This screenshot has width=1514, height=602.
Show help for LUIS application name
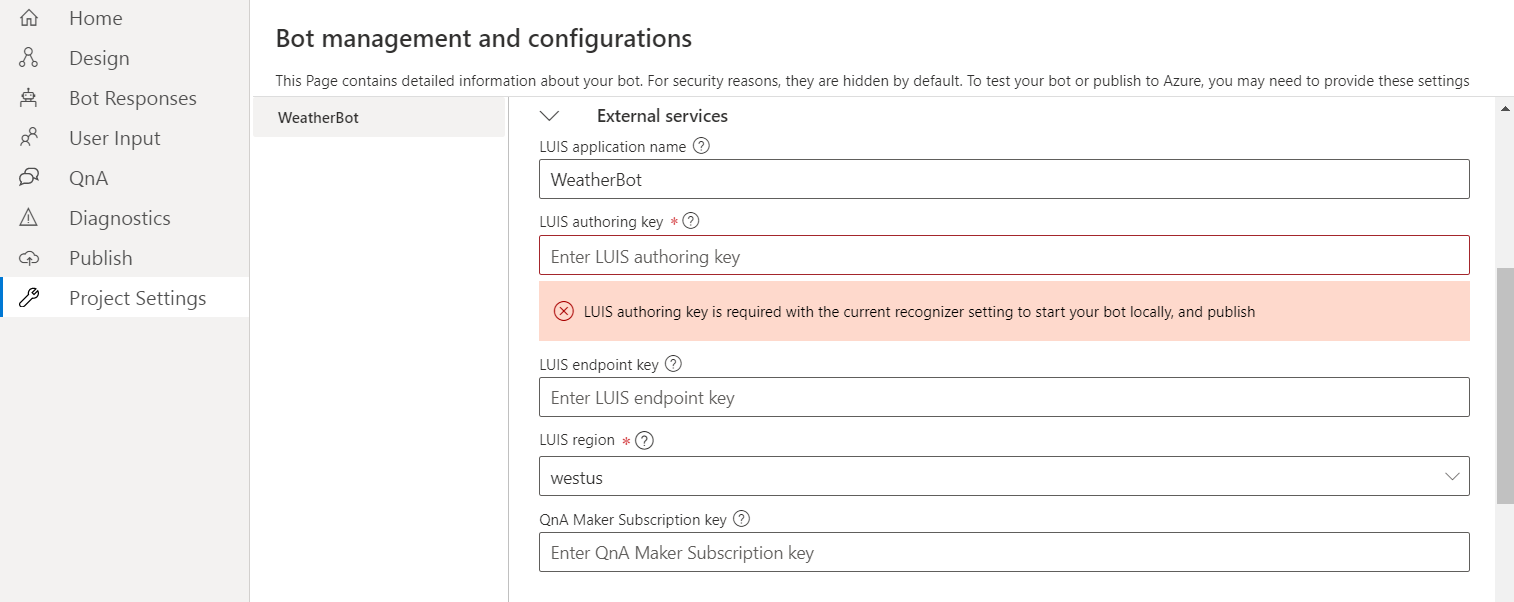(x=701, y=146)
